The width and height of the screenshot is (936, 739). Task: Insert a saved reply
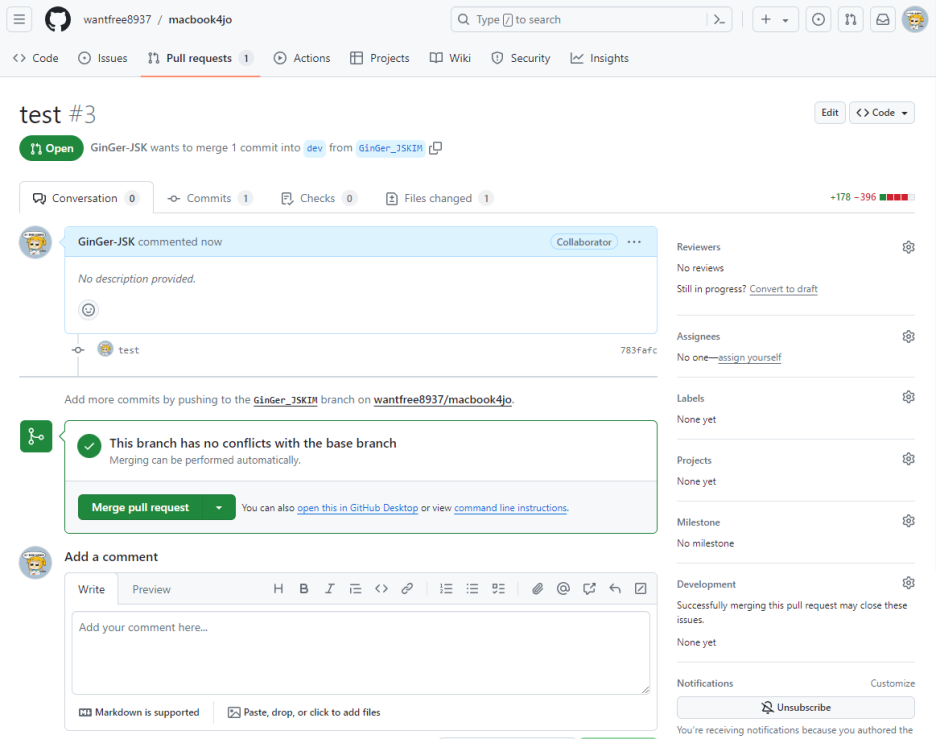pyautogui.click(x=615, y=589)
